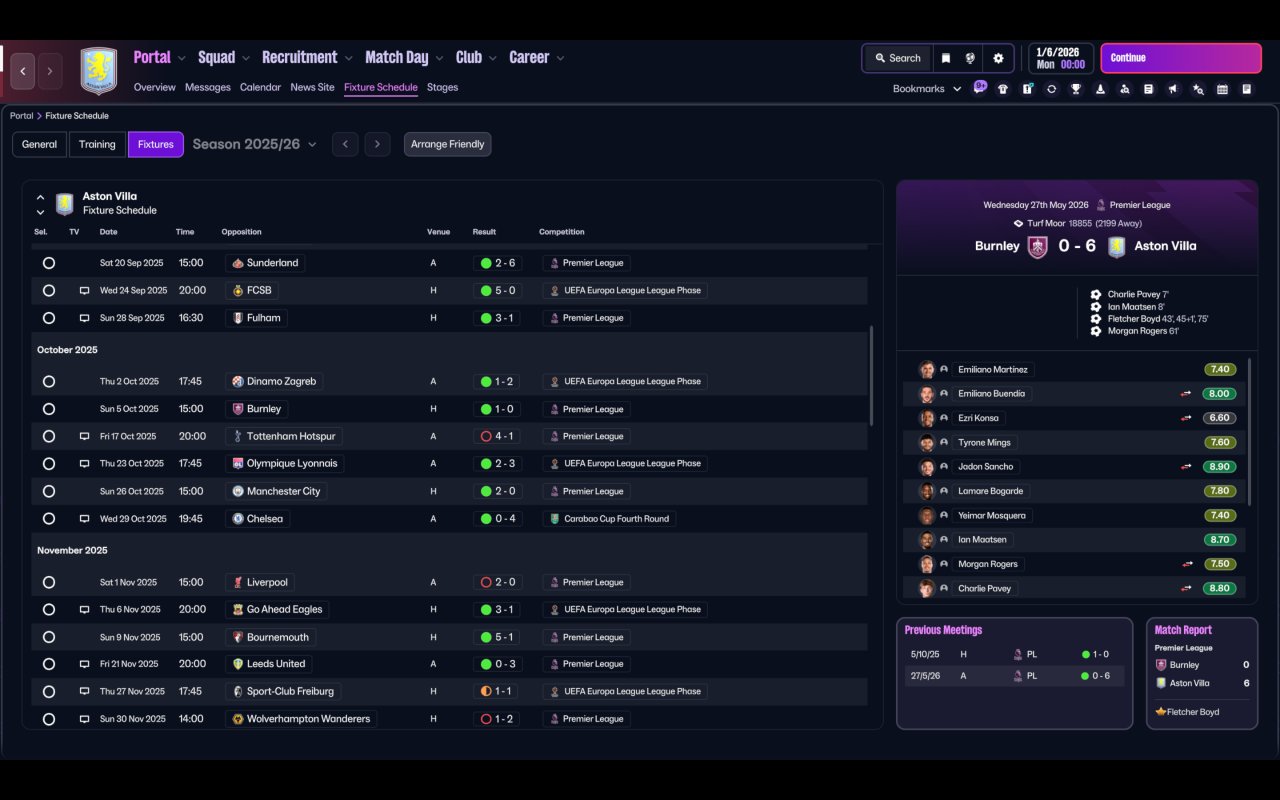Click the circular arrows icon in bookmarks bar
This screenshot has height=800, width=1280.
pos(1051,89)
